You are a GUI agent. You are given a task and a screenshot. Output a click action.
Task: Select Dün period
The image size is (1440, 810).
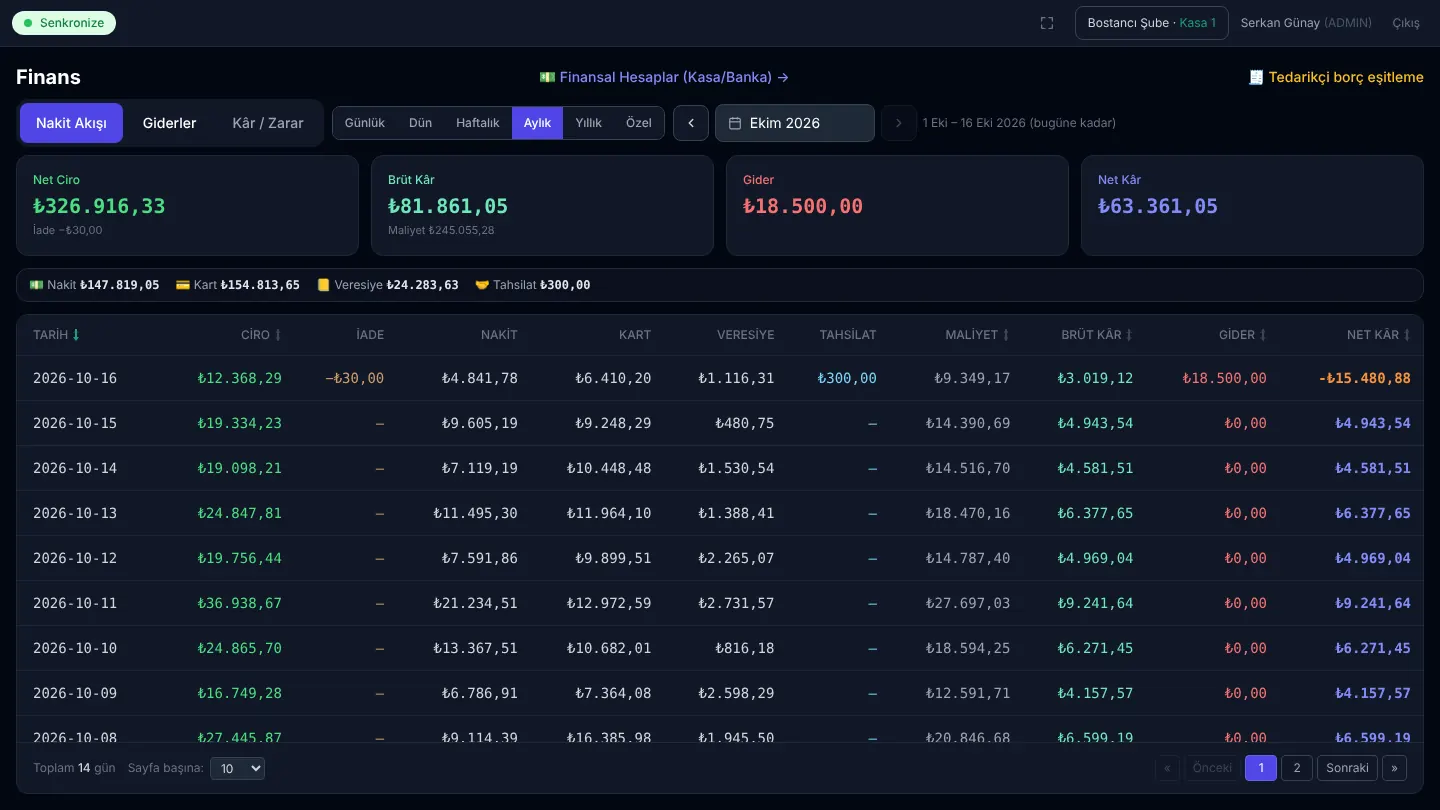pyautogui.click(x=420, y=123)
